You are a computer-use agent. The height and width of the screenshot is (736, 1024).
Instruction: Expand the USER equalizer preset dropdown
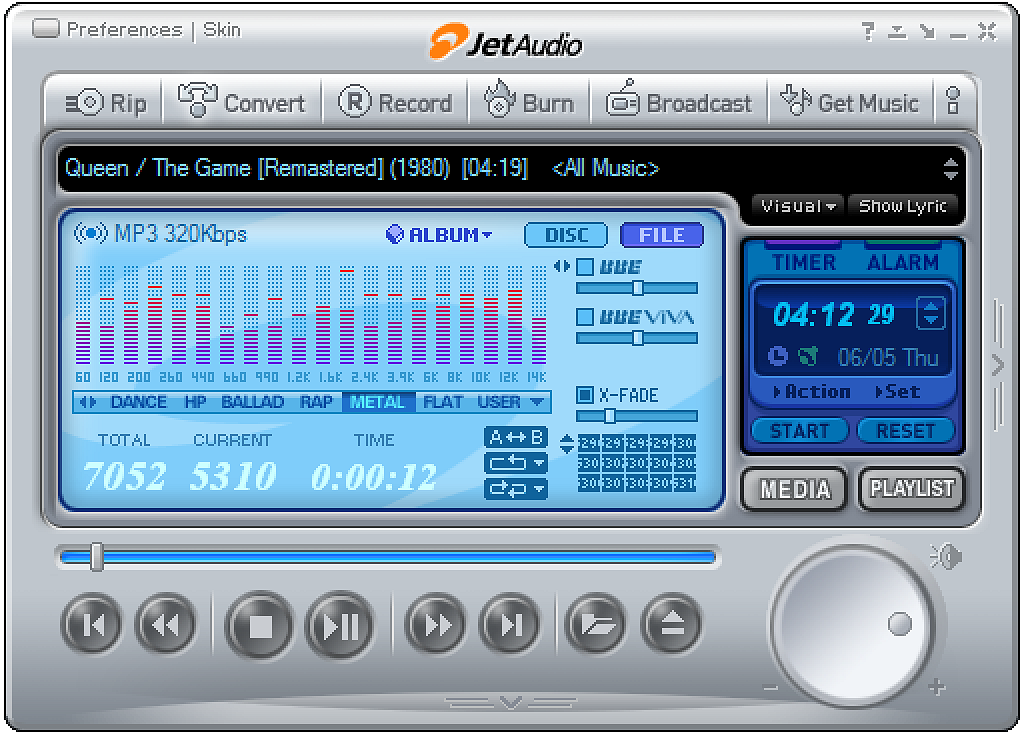(538, 402)
